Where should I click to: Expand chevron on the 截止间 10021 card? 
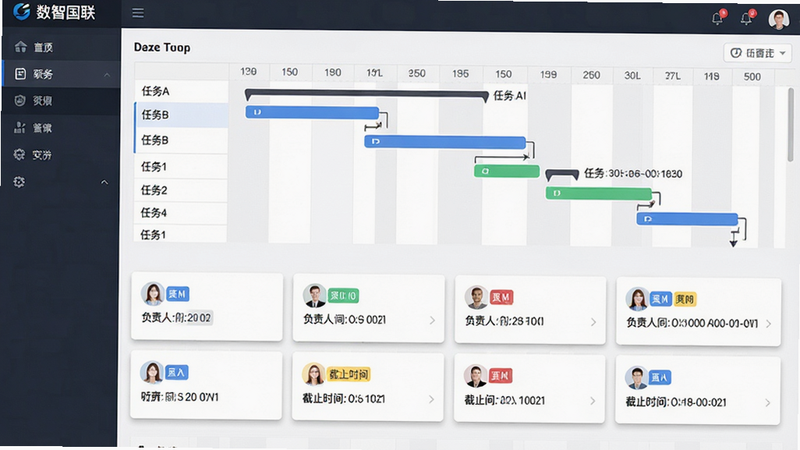coord(593,401)
